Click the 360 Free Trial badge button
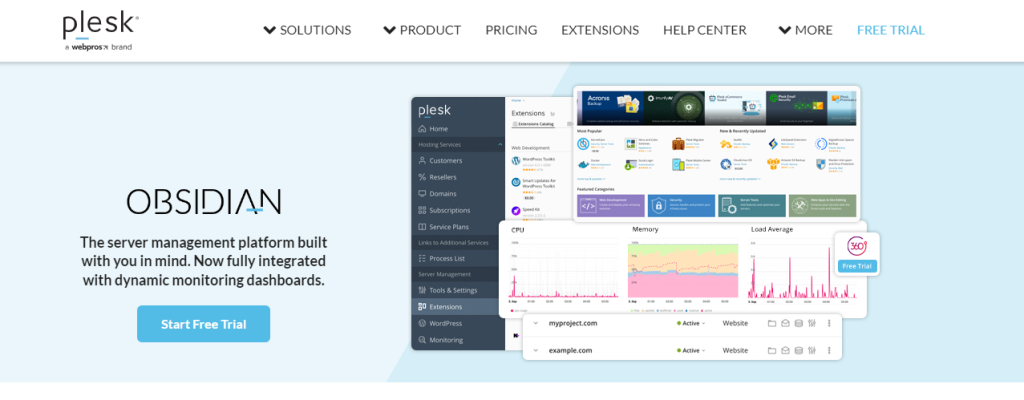Viewport: 1024px width, 400px height. coord(857,265)
